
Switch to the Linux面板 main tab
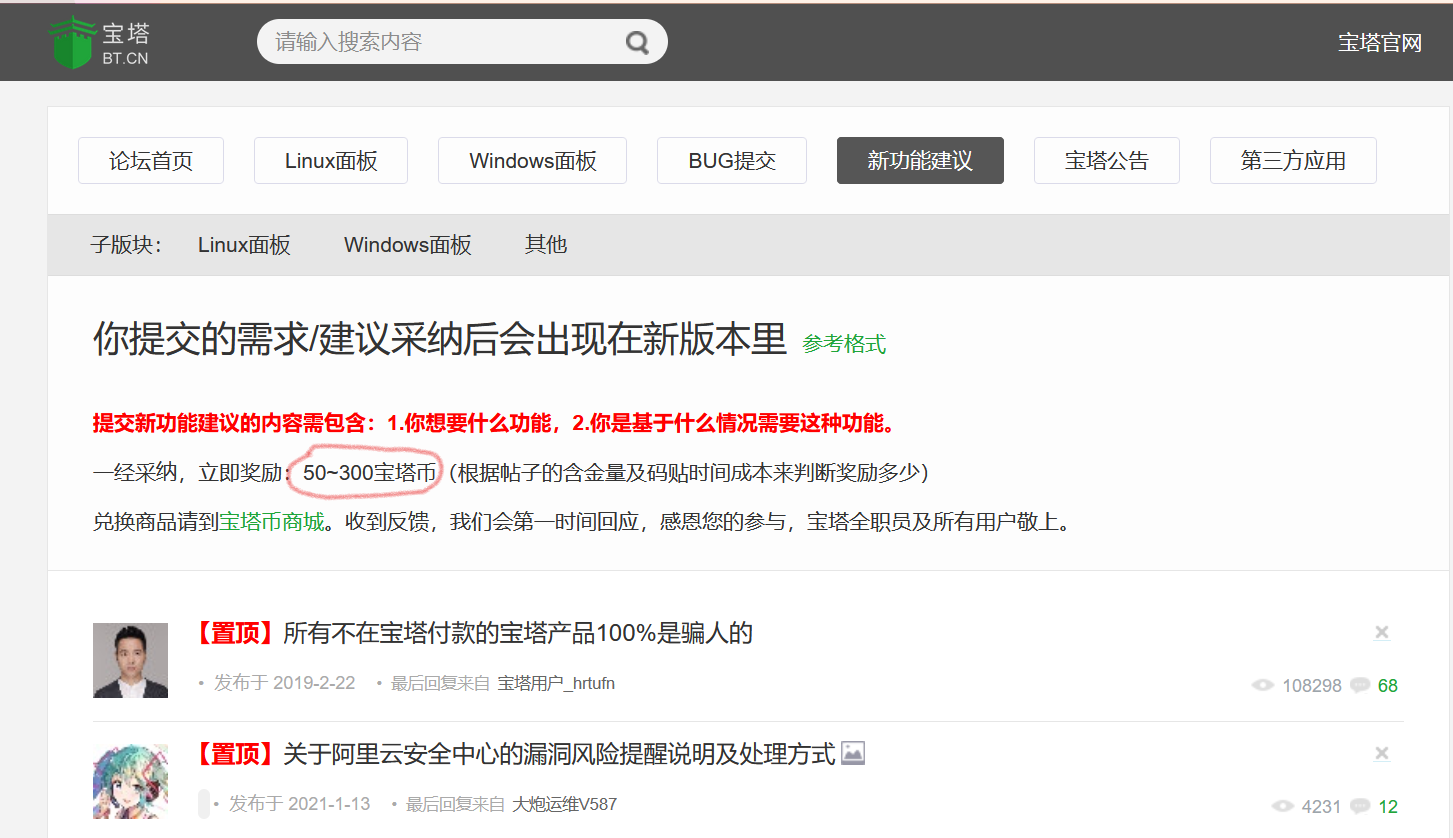331,161
